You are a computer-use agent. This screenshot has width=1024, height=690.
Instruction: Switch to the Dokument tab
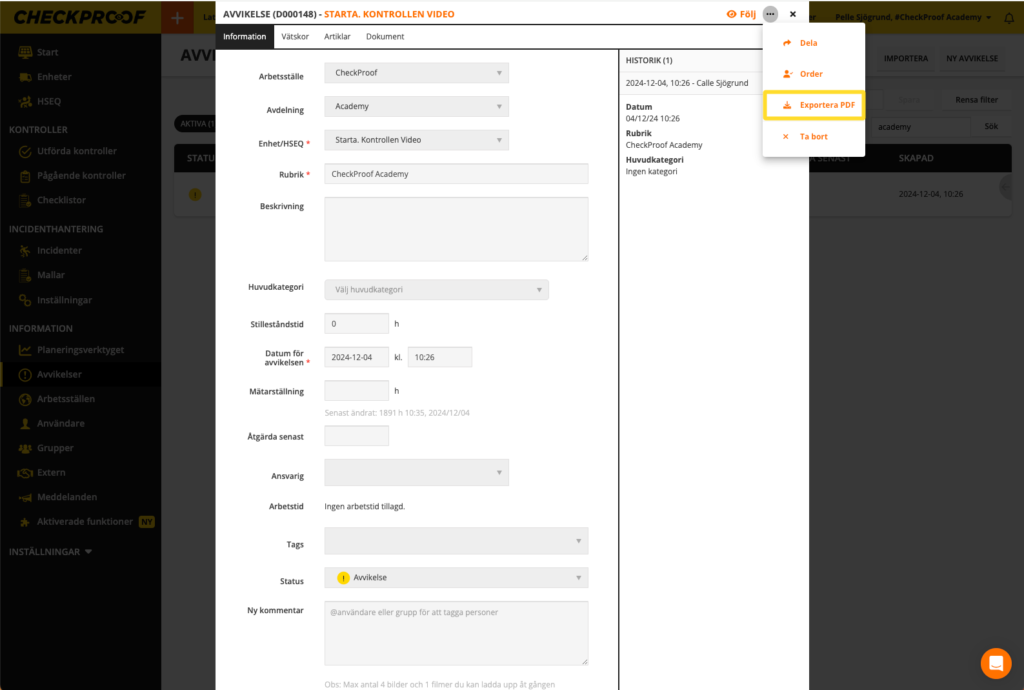pyautogui.click(x=385, y=37)
